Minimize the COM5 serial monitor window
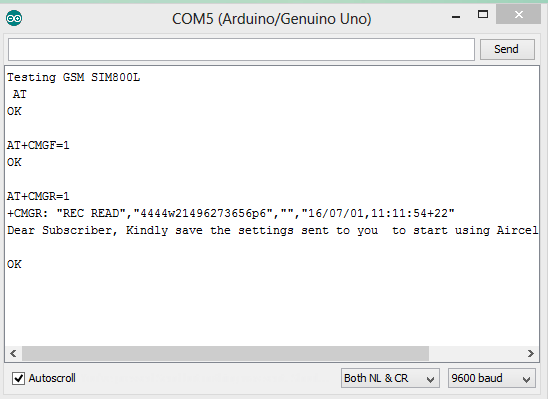This screenshot has height=399, width=548. coord(456,16)
